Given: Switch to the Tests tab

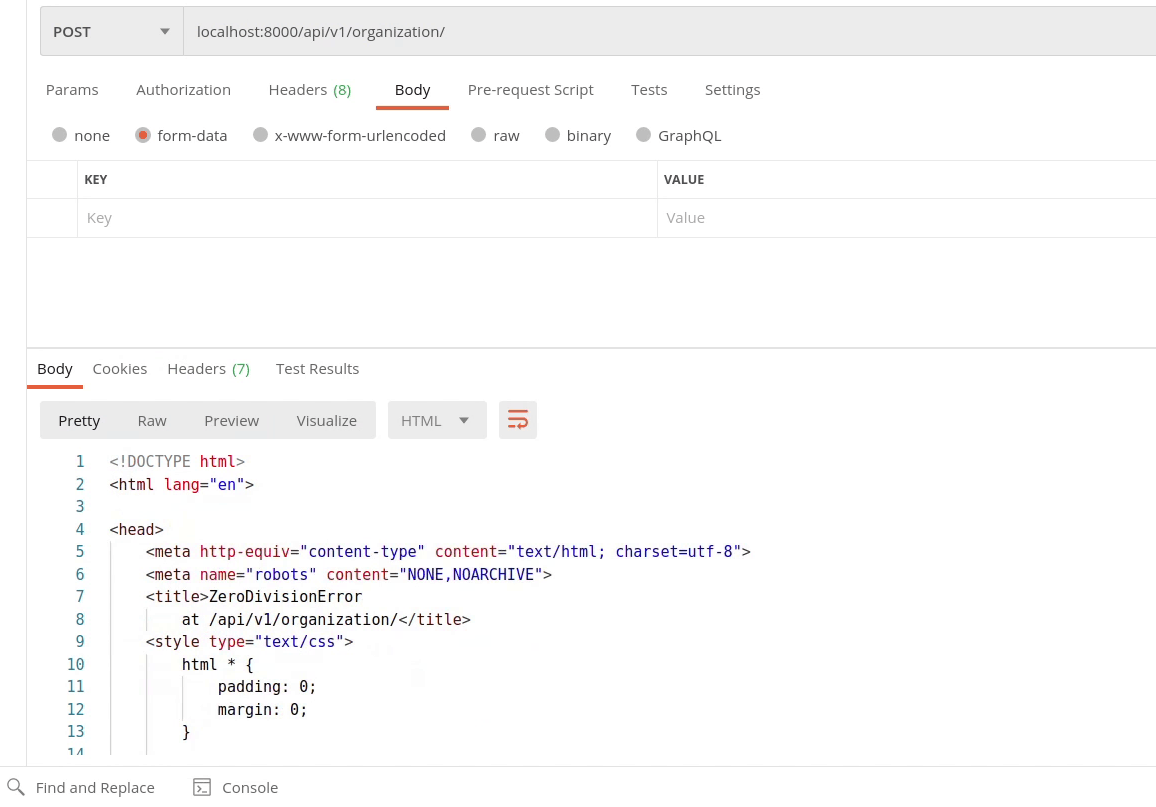Looking at the screenshot, I should click(649, 90).
